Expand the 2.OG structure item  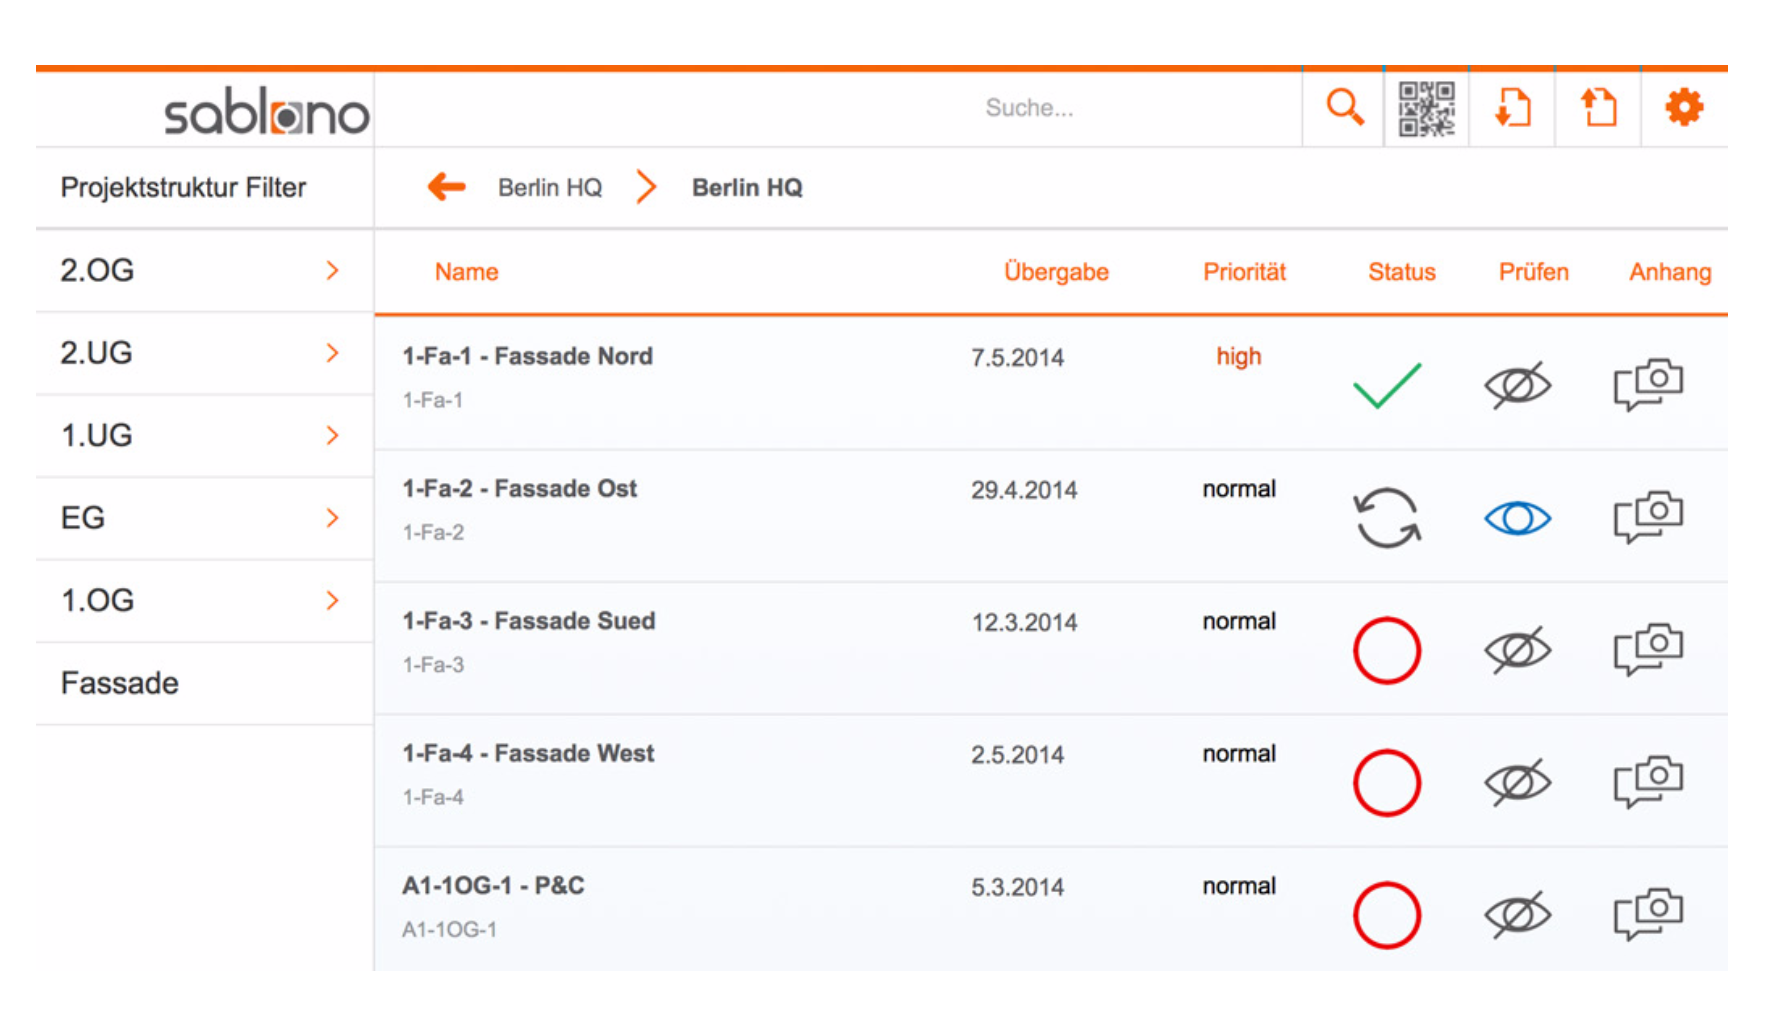point(332,270)
